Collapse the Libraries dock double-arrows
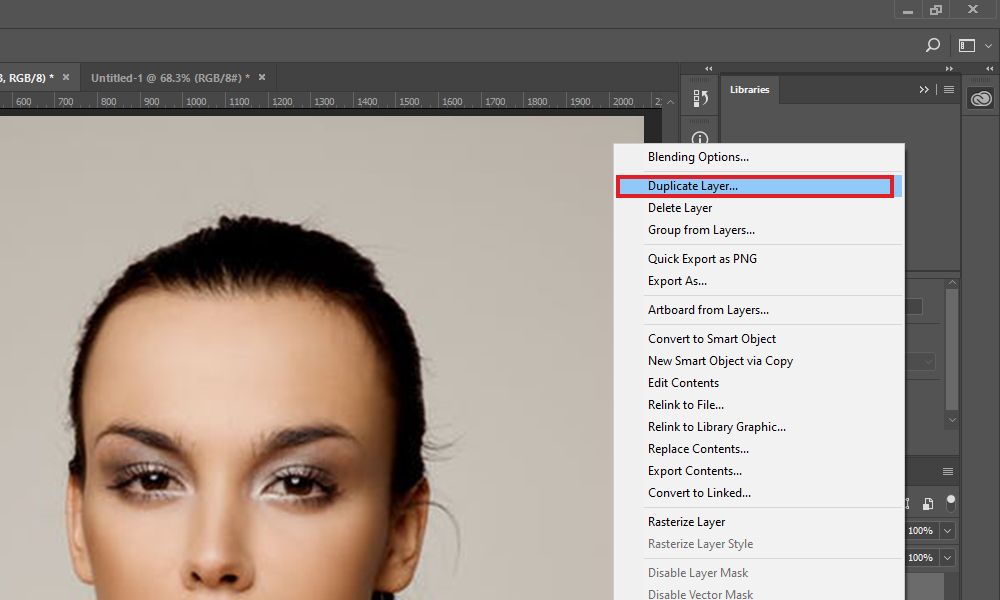 click(x=950, y=68)
